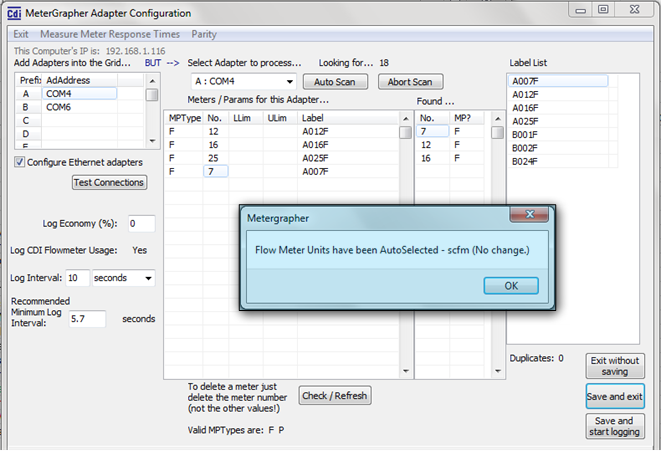Click the meter number 12 cell in meters grid
The height and width of the screenshot is (451, 662).
216,132
